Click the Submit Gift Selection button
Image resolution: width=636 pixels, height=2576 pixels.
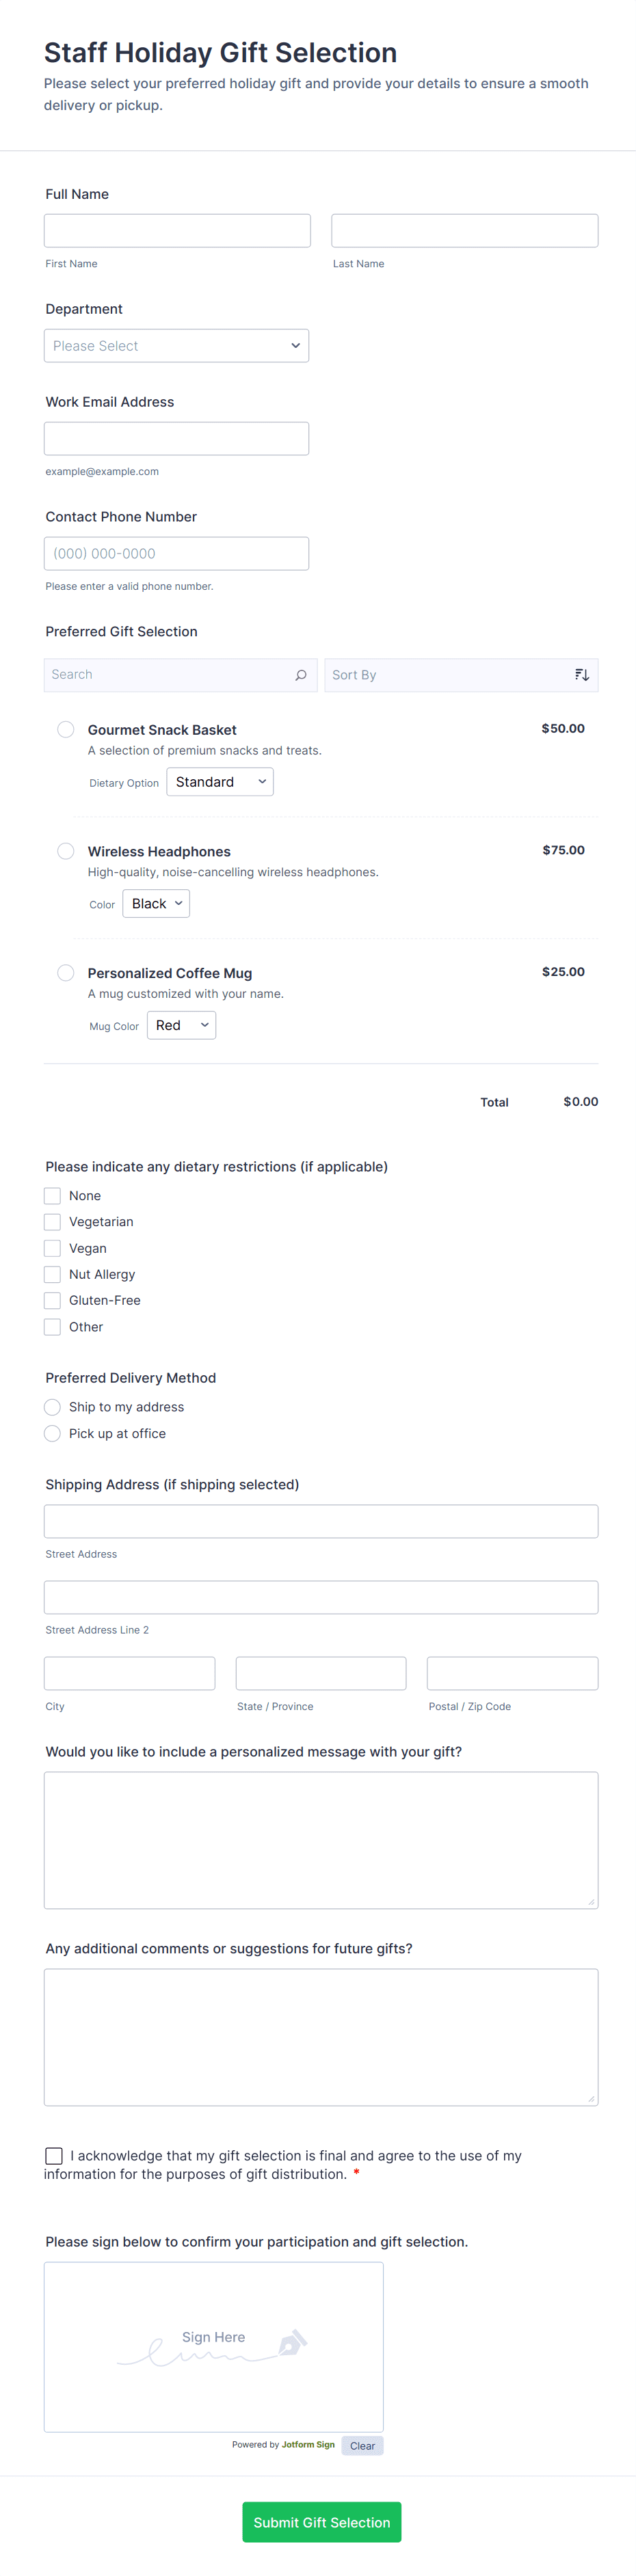(x=321, y=2522)
